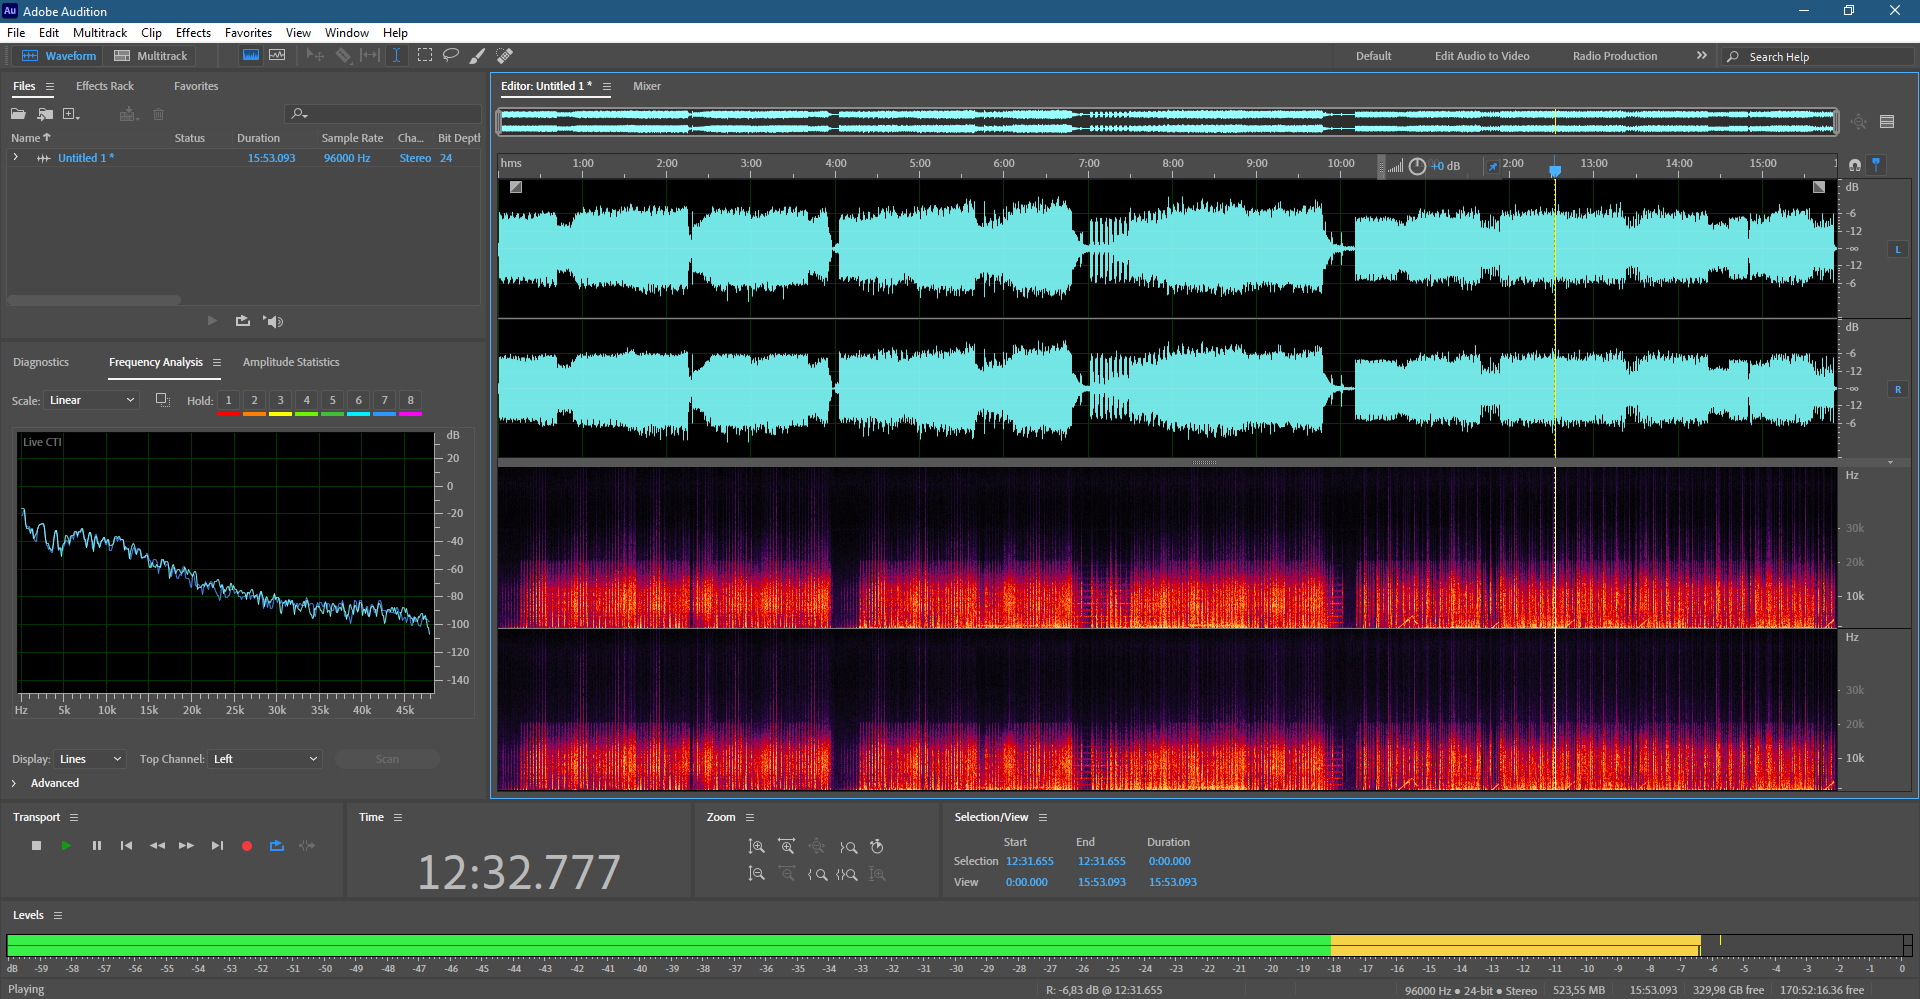The height and width of the screenshot is (999, 1920).
Task: Toggle right channel R enable button
Action: (x=1897, y=389)
